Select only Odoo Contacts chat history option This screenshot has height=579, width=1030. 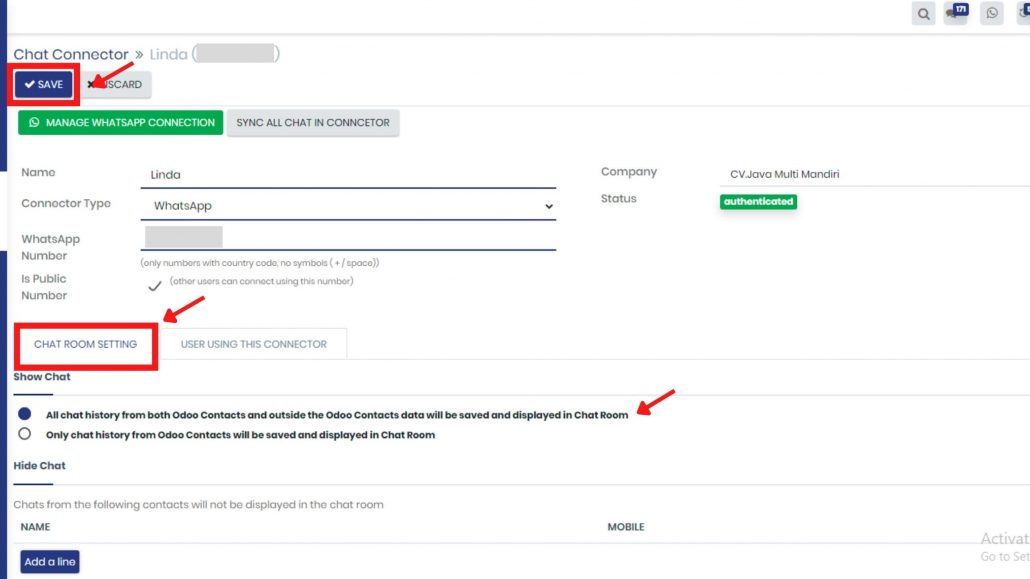[24, 434]
